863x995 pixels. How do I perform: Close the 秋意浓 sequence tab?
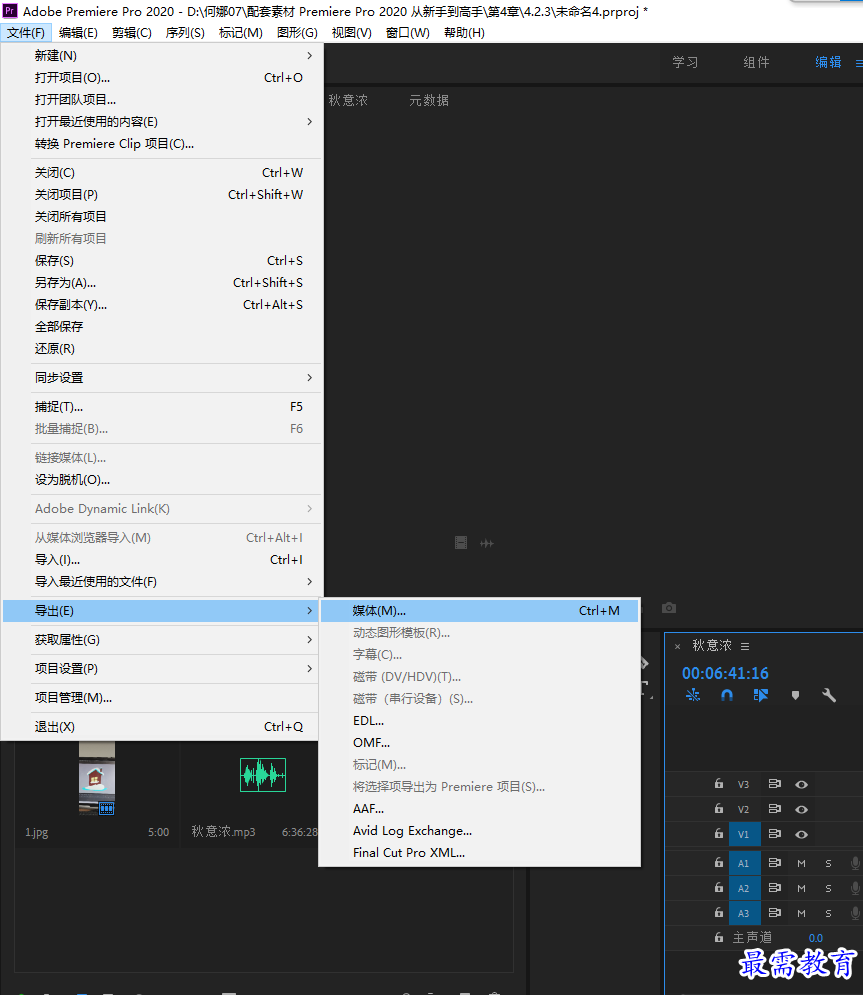tap(677, 647)
